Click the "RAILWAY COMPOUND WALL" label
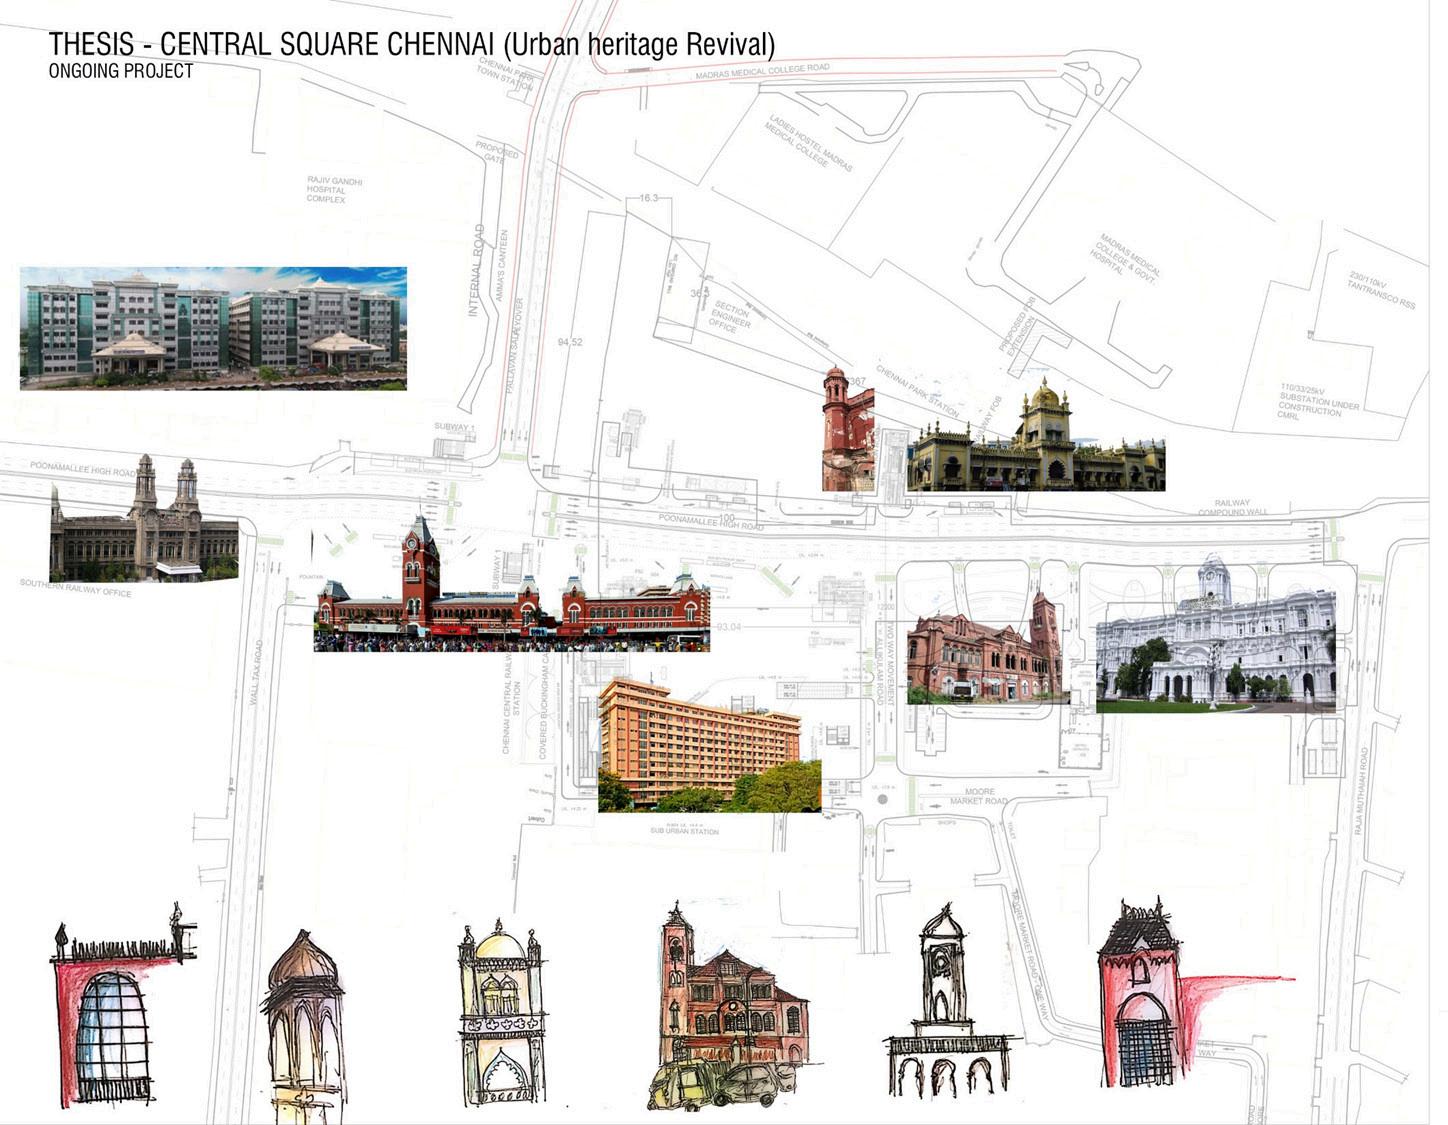The image size is (1448, 1125). tap(1233, 508)
